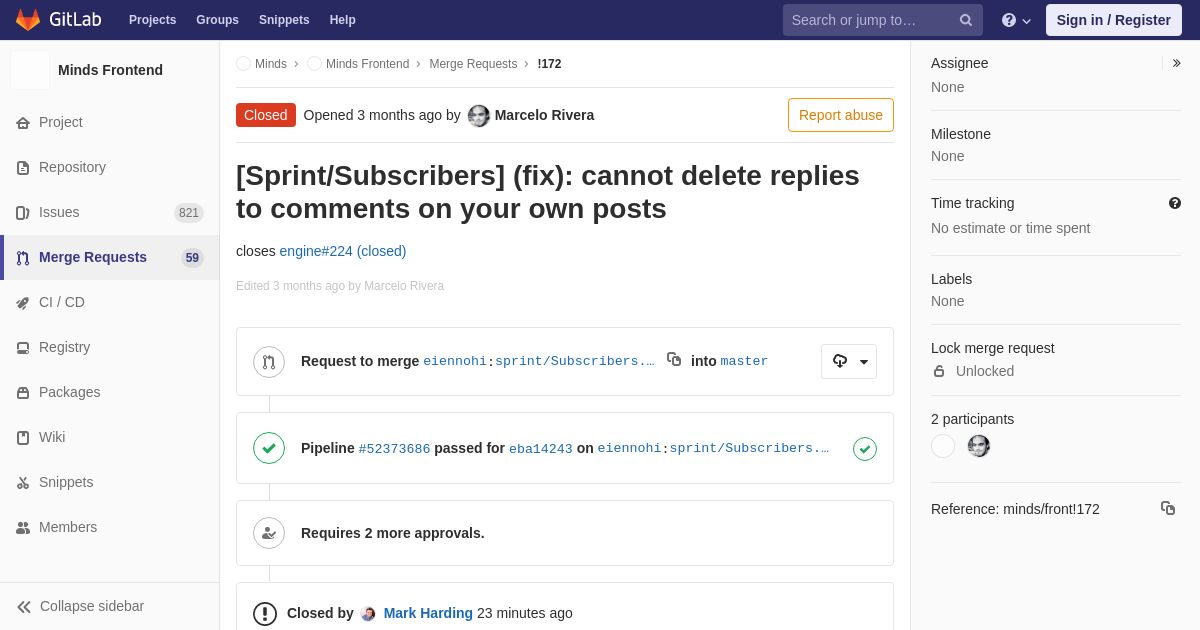
Task: Click the Packages icon in sidebar
Action: tap(23, 393)
